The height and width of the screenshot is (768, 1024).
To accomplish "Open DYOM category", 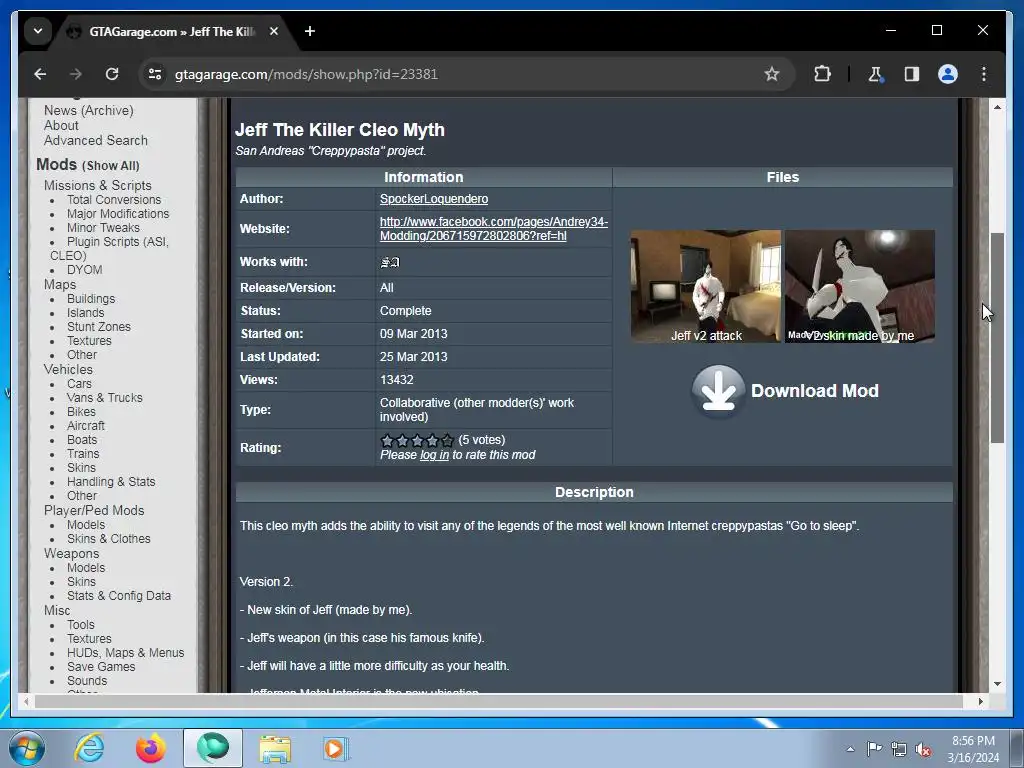I will [84, 270].
